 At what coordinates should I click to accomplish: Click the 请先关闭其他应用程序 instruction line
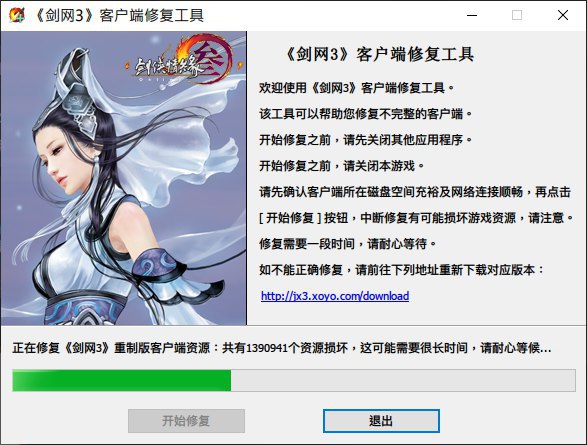click(x=365, y=140)
